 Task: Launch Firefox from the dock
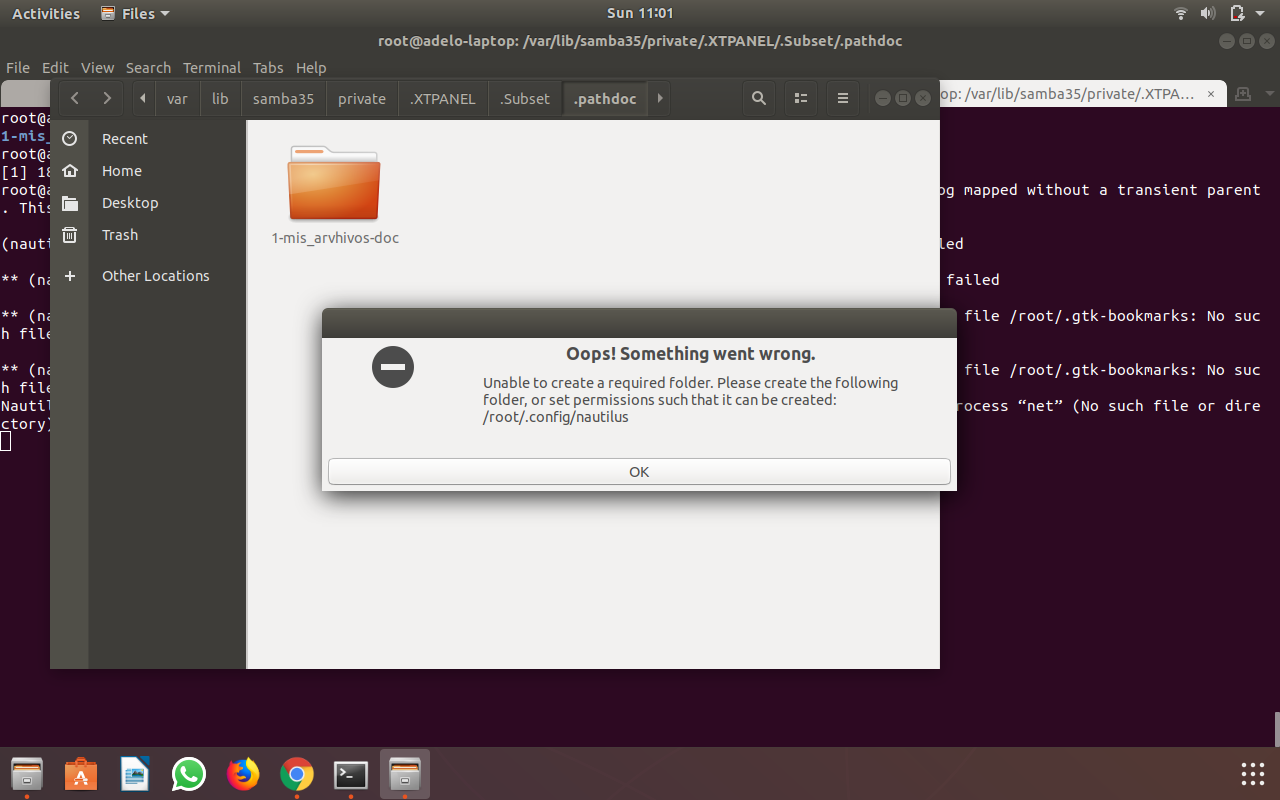point(242,774)
